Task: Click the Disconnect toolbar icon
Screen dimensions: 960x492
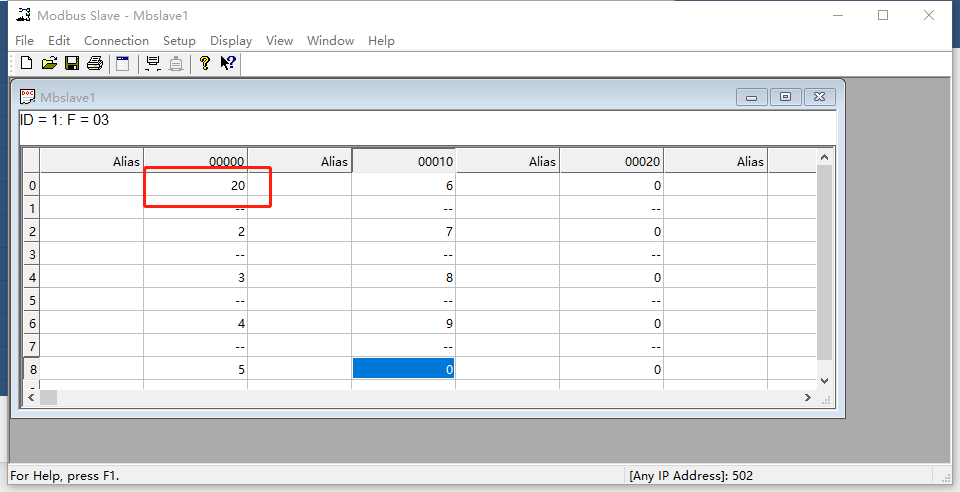Action: click(x=176, y=63)
